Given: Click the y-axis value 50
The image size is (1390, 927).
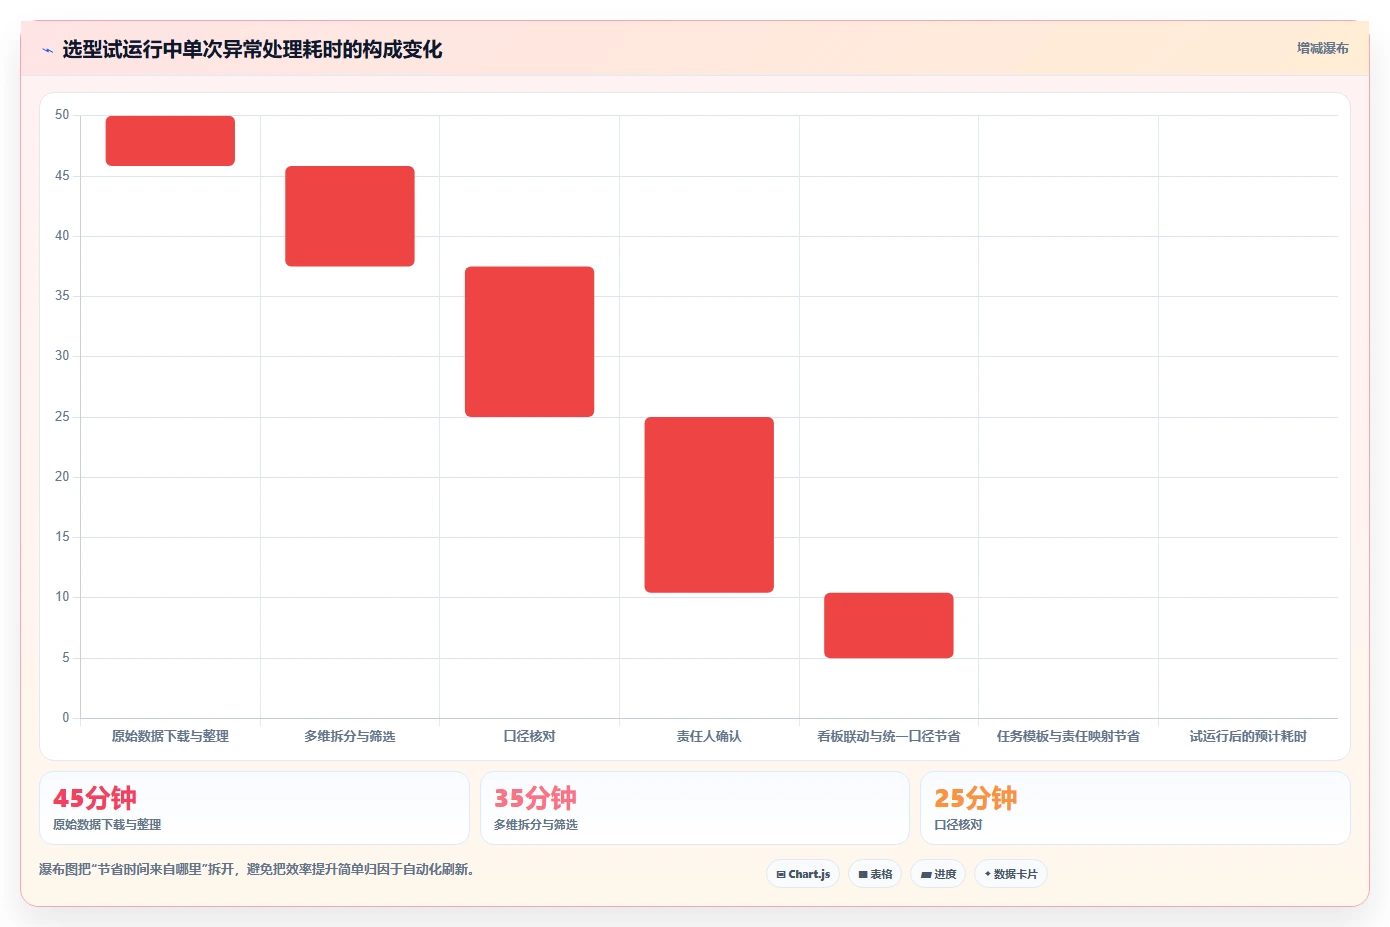Looking at the screenshot, I should pos(62,115).
